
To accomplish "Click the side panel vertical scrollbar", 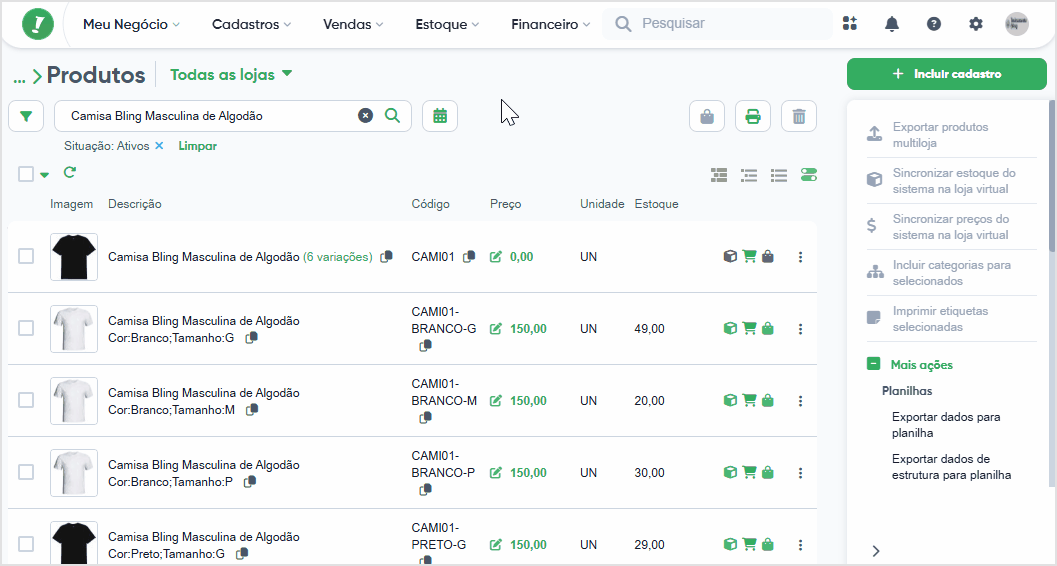I will click(x=1052, y=175).
